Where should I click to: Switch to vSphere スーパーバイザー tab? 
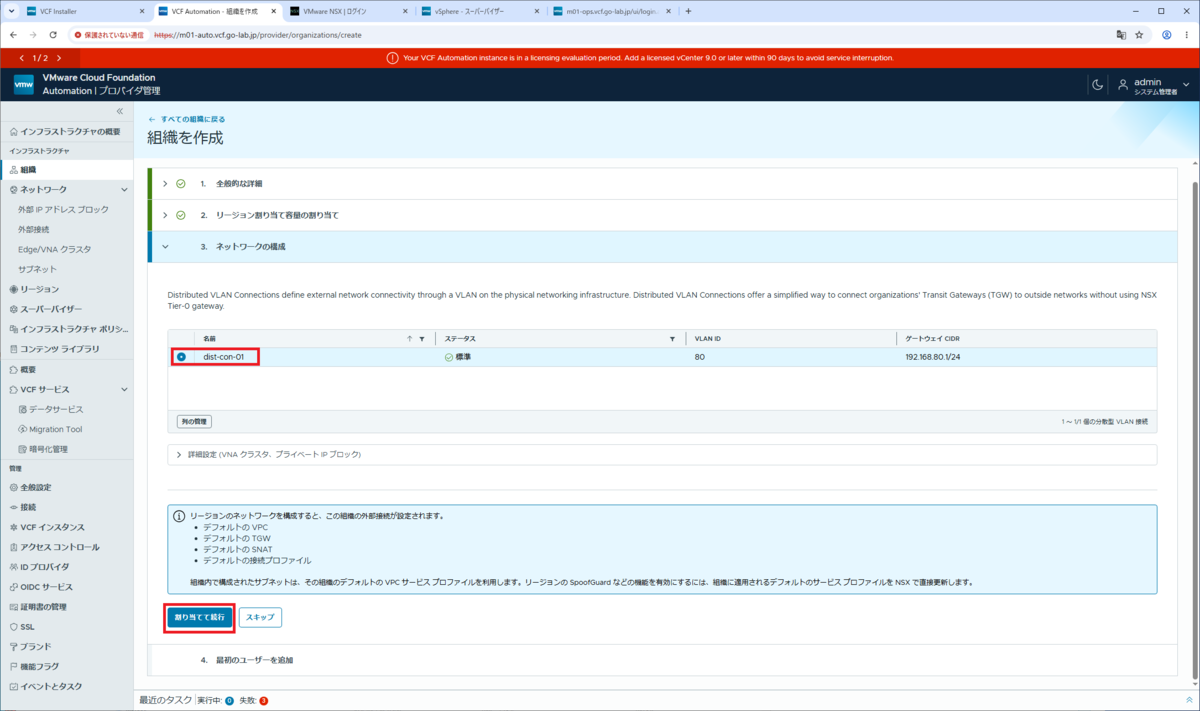click(x=478, y=11)
